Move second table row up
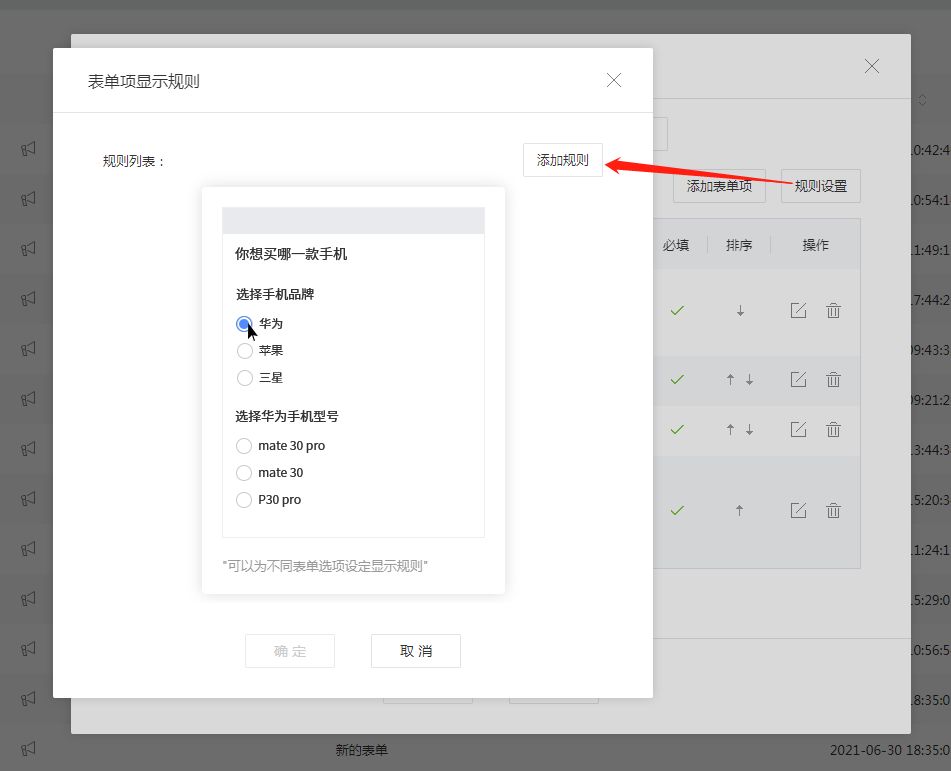This screenshot has width=951, height=771. point(730,380)
